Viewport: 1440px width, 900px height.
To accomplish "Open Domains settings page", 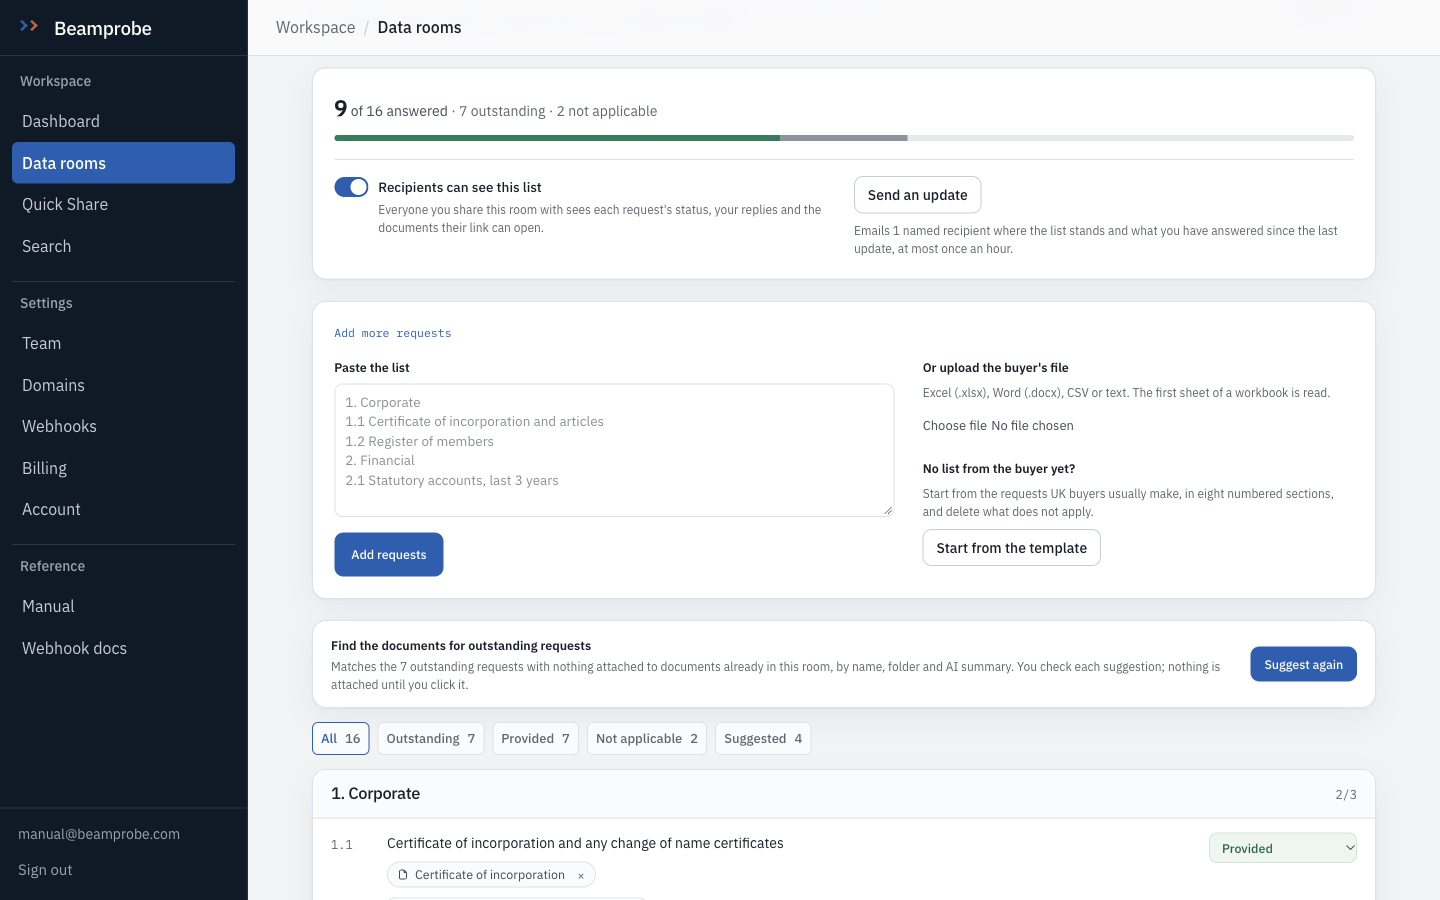I will click(x=123, y=385).
